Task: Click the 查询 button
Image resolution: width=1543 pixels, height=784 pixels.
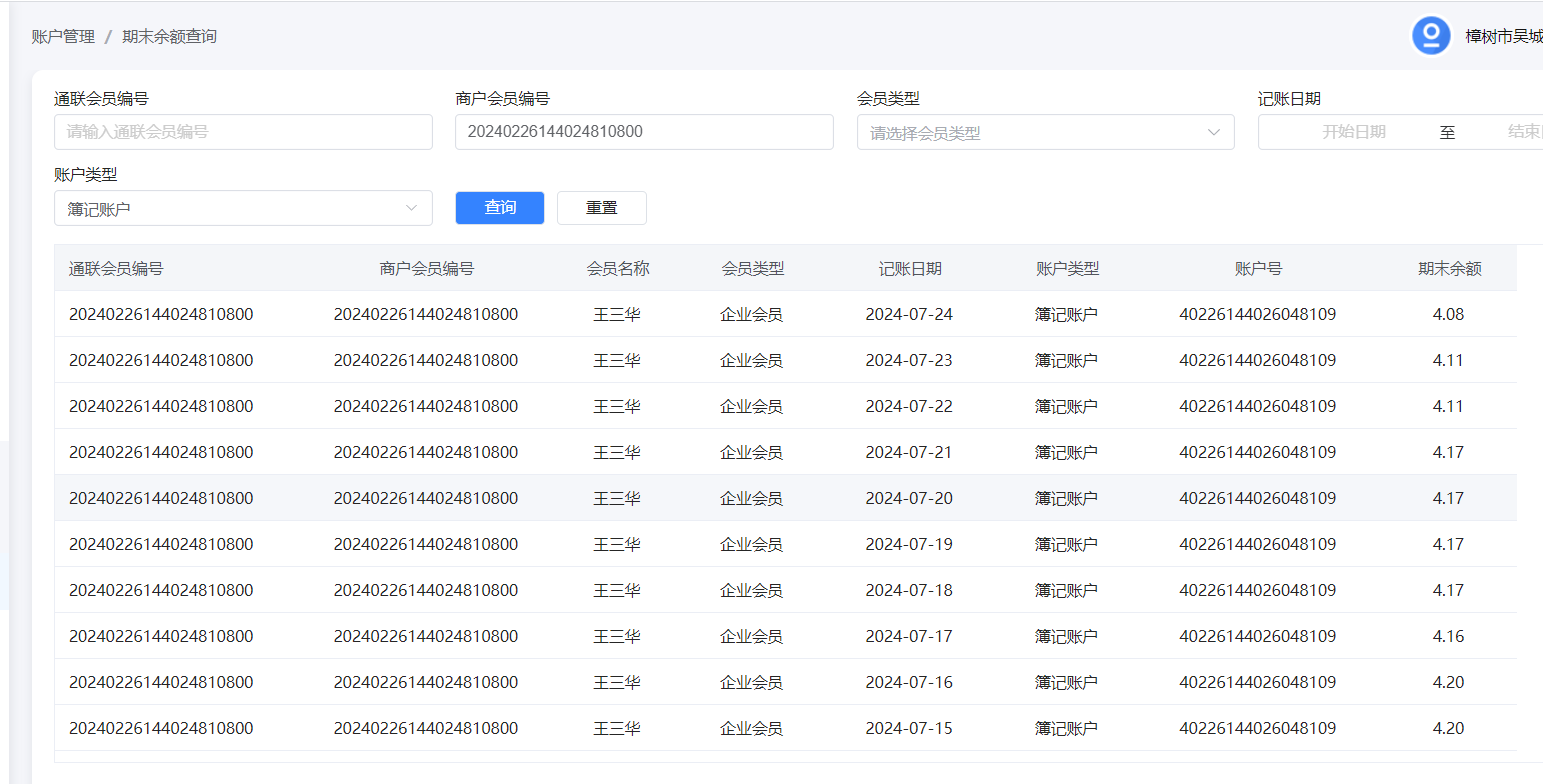Action: click(x=500, y=208)
